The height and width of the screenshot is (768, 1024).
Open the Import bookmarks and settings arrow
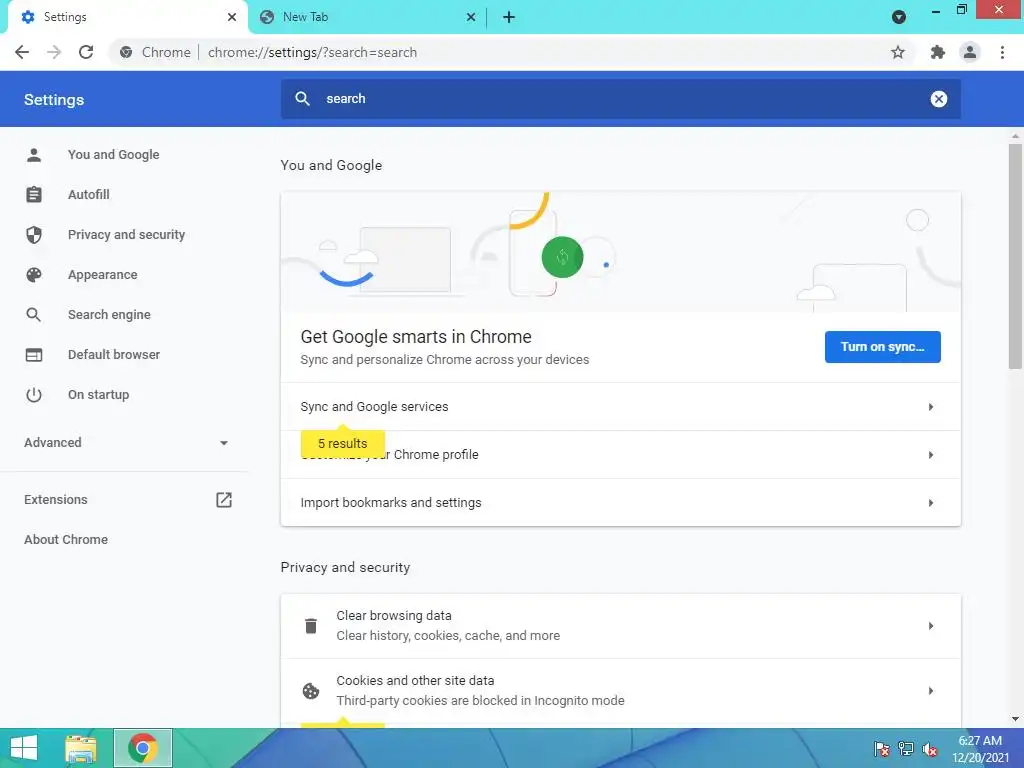[x=931, y=503]
